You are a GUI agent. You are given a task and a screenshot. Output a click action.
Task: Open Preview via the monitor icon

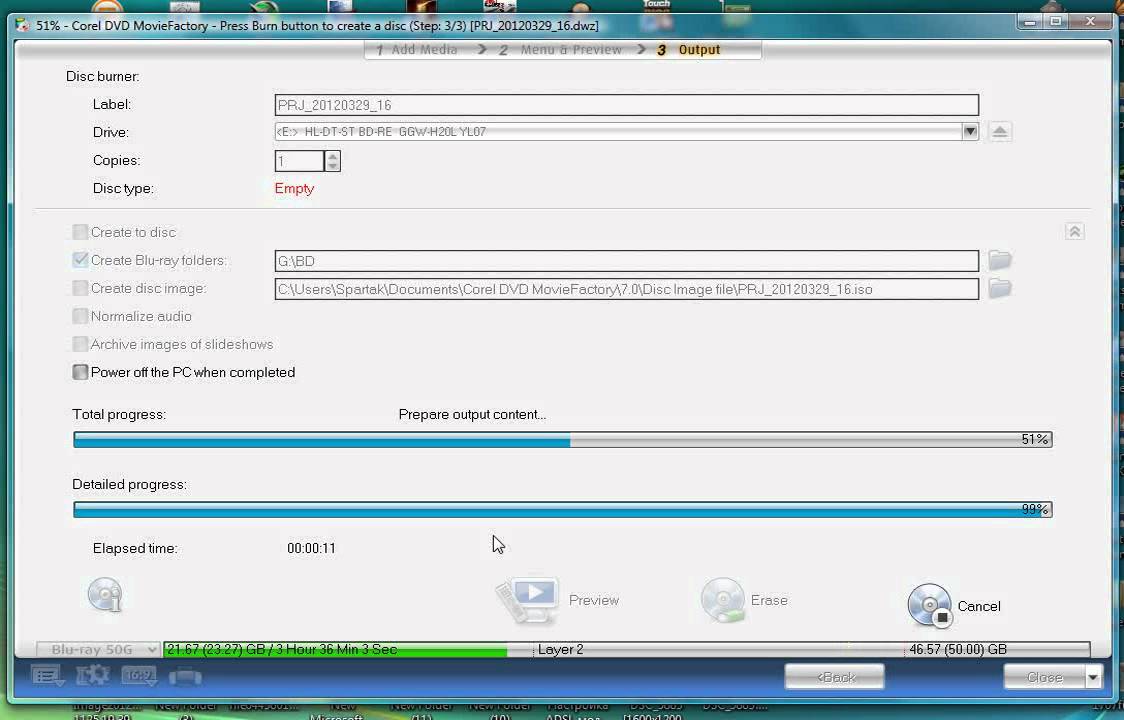point(527,600)
